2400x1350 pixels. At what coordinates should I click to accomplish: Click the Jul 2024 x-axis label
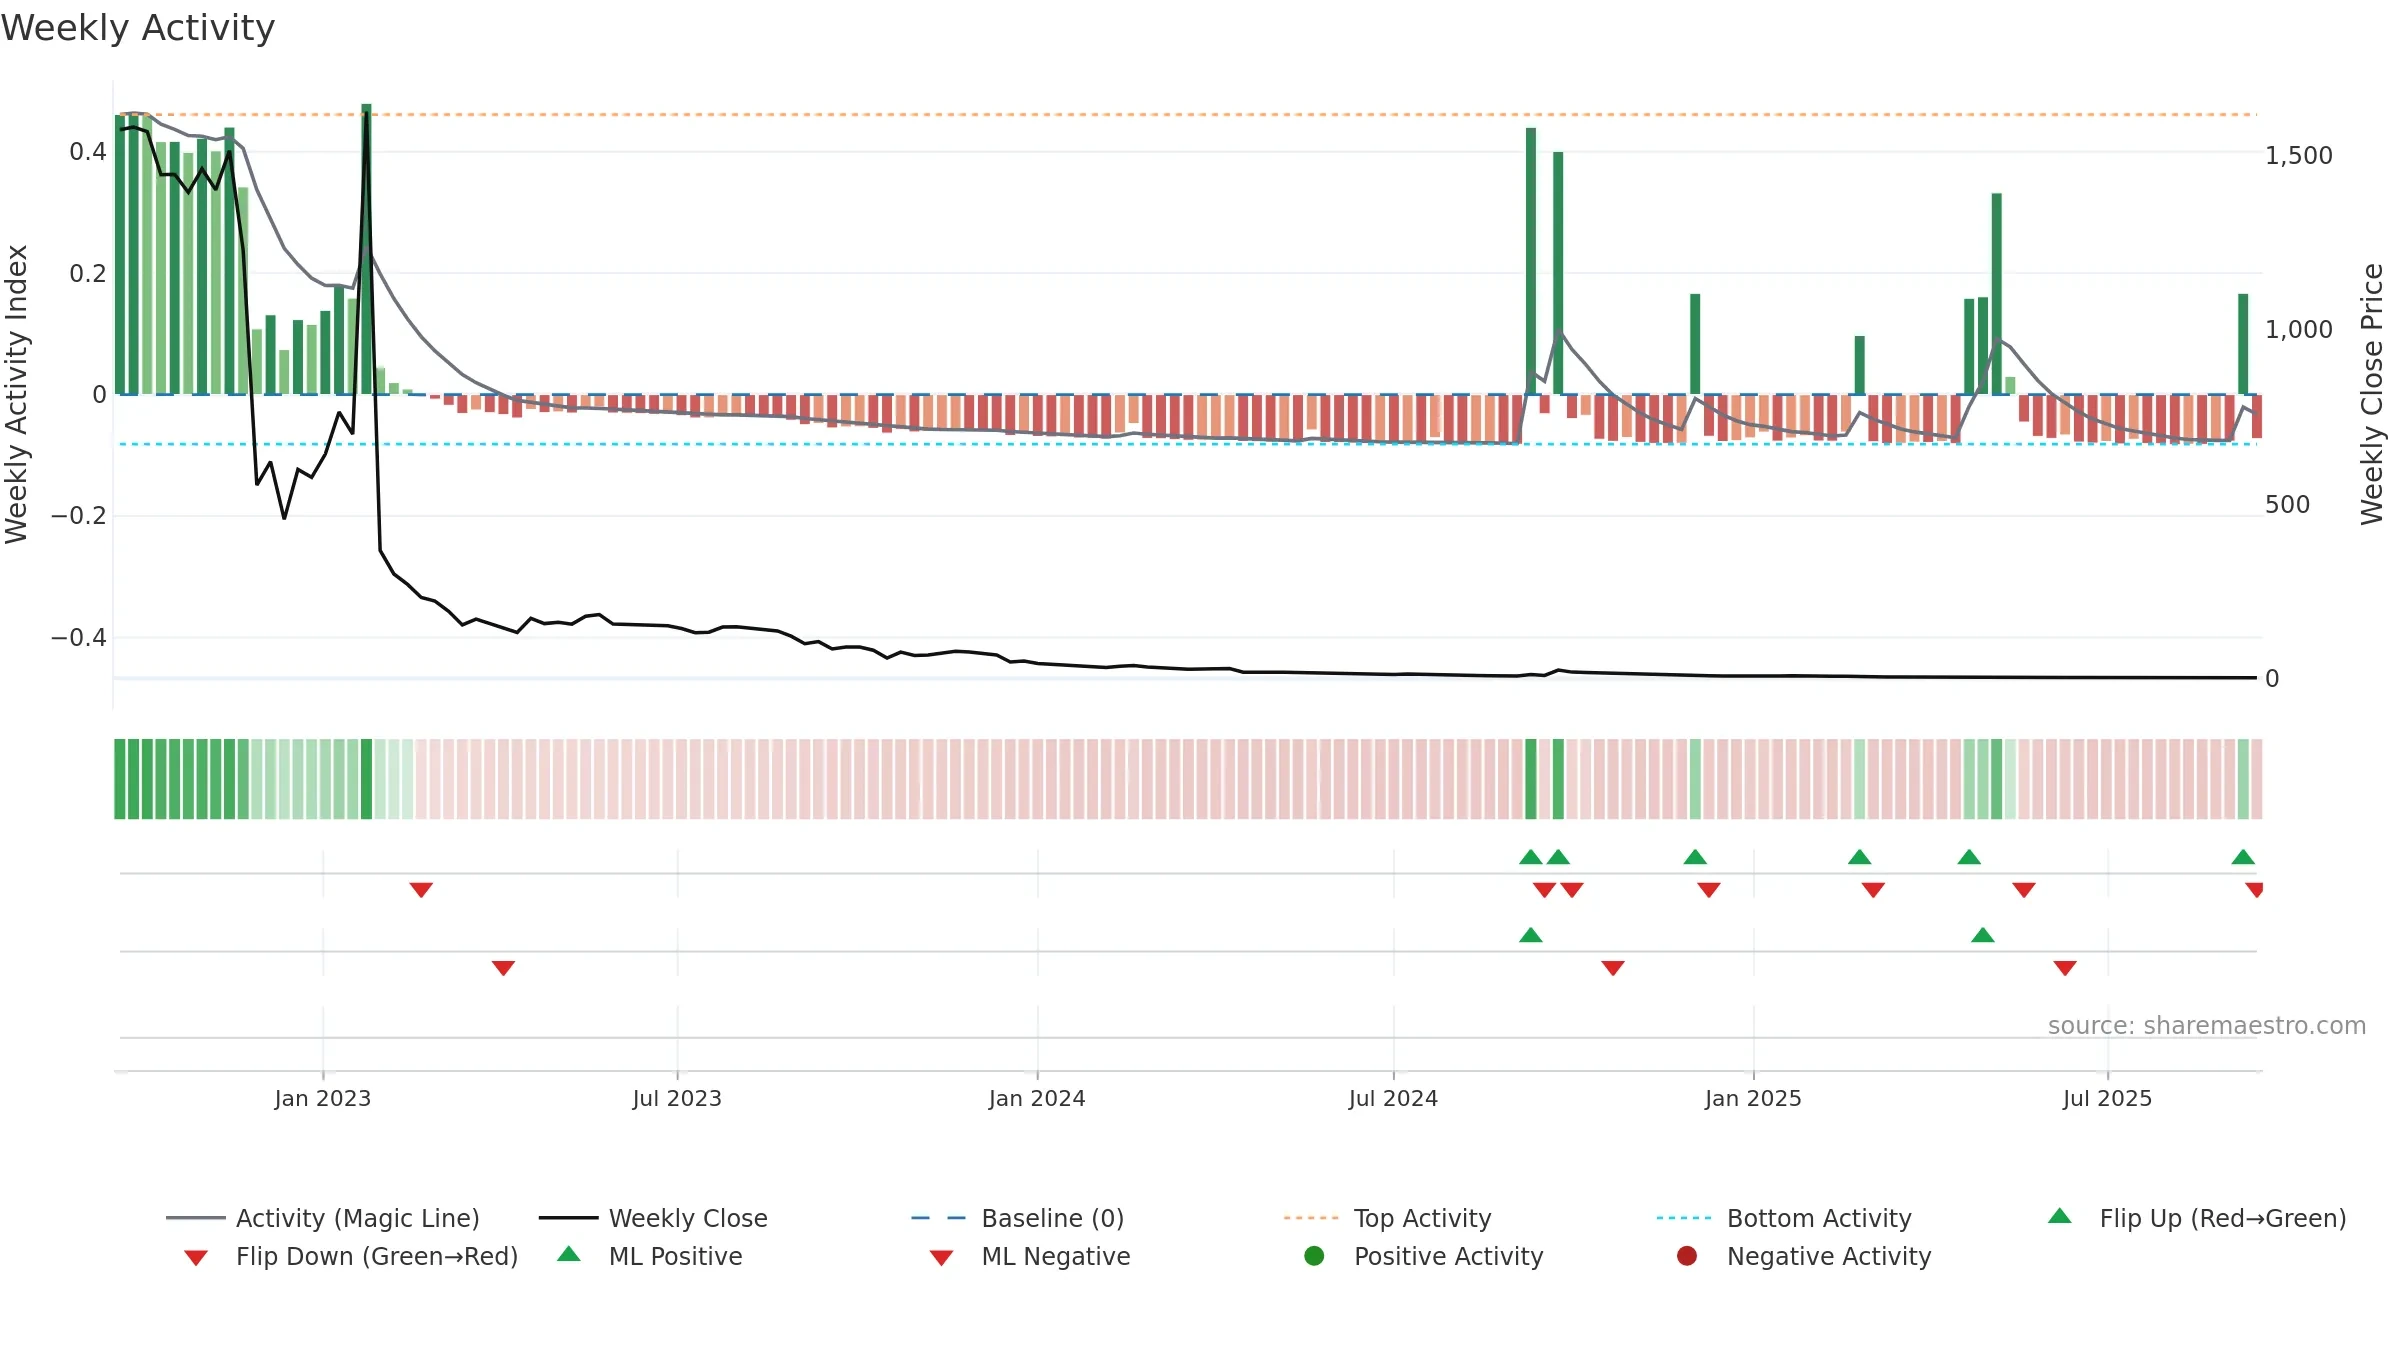point(1393,1098)
